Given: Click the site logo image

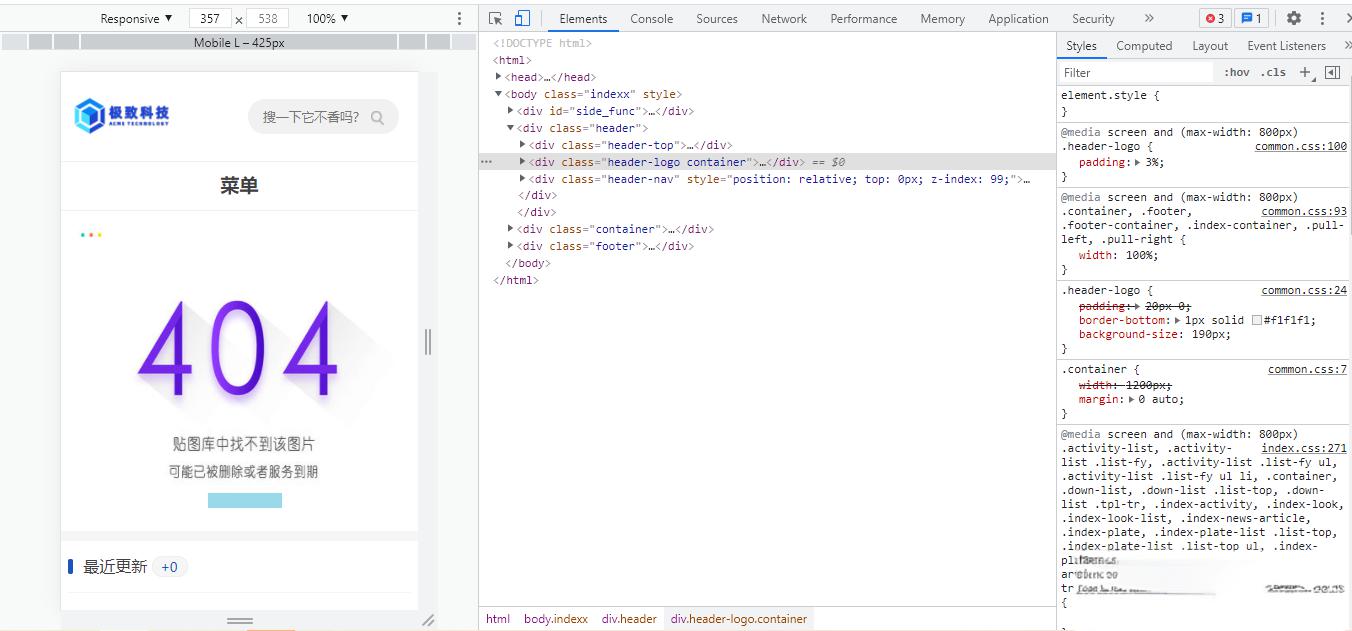Looking at the screenshot, I should tap(122, 115).
